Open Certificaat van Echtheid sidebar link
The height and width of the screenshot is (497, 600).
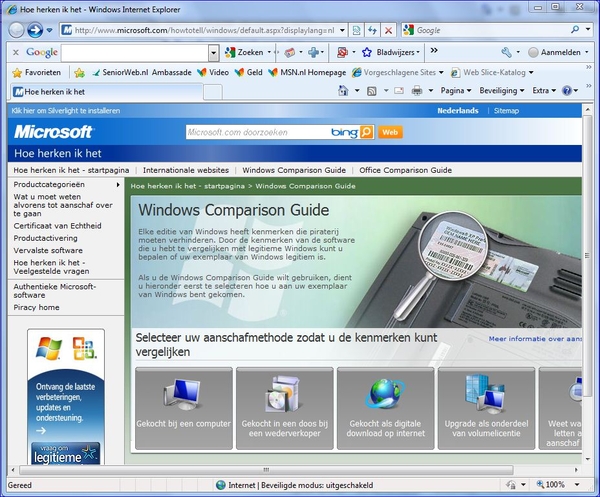point(57,226)
